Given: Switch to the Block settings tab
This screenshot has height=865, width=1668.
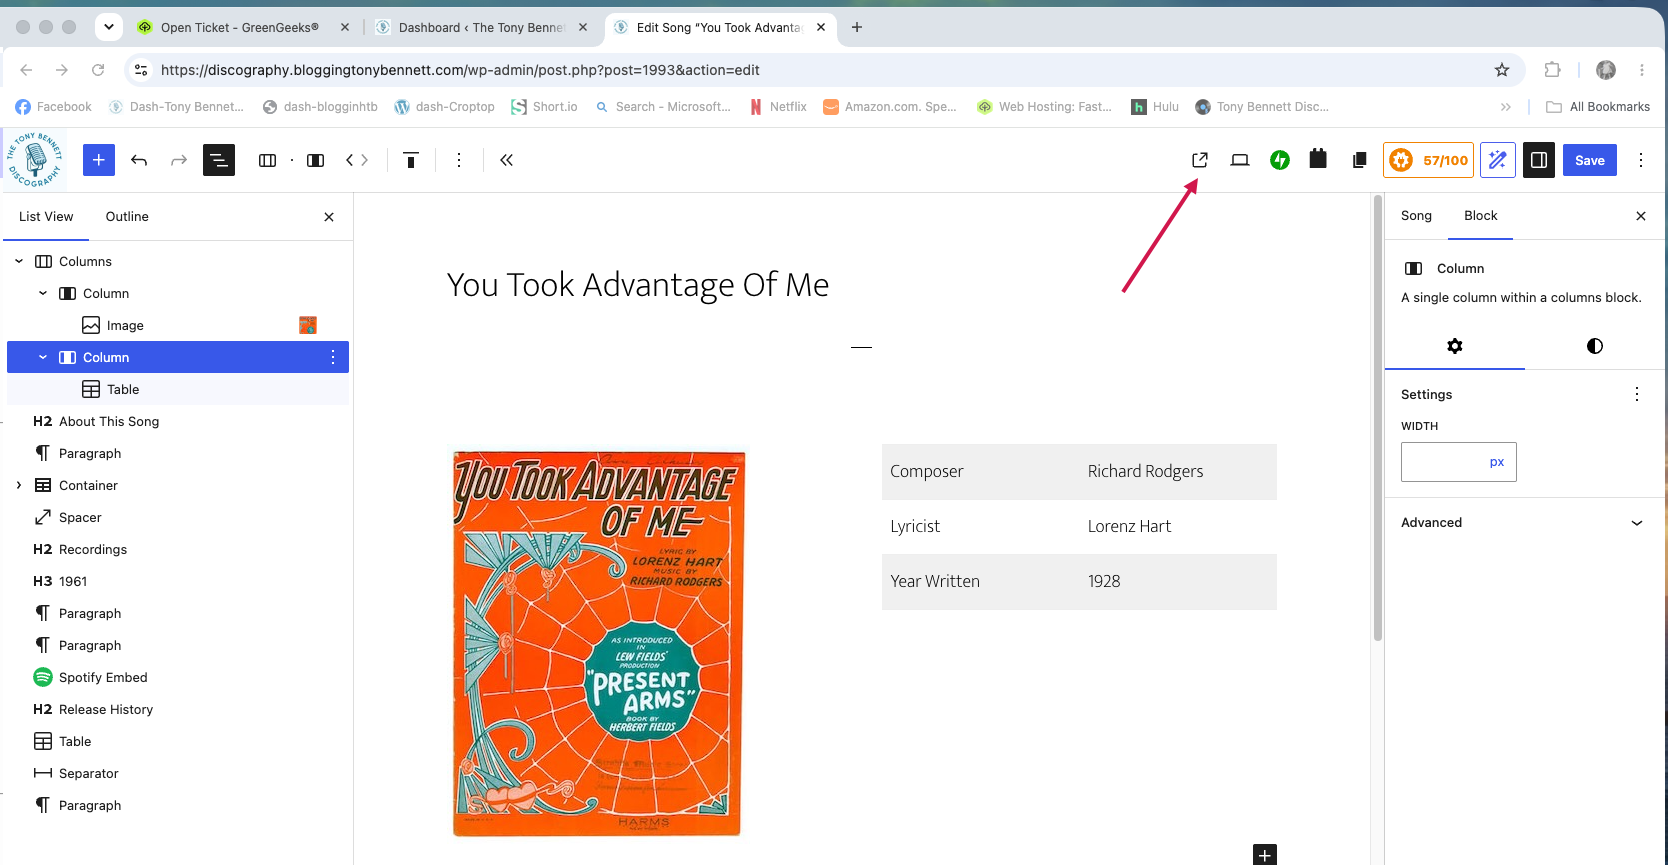Looking at the screenshot, I should coord(1481,216).
